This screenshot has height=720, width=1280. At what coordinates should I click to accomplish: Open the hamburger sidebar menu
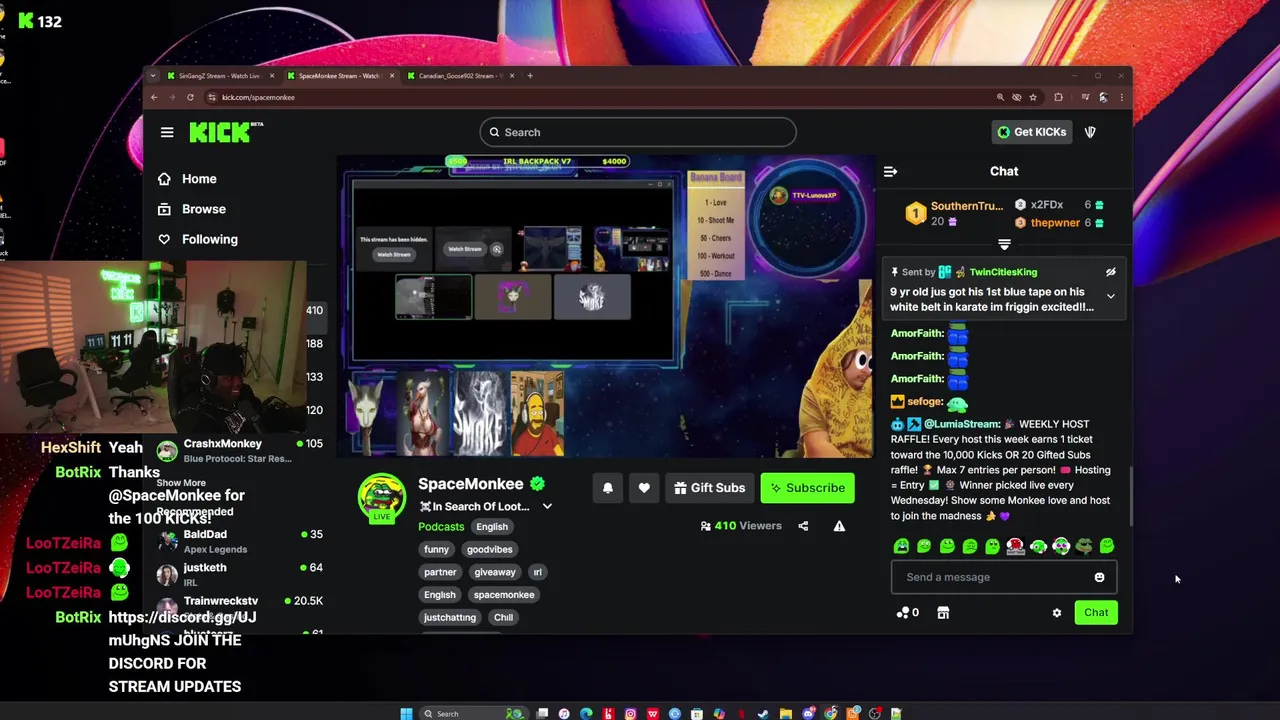(167, 132)
